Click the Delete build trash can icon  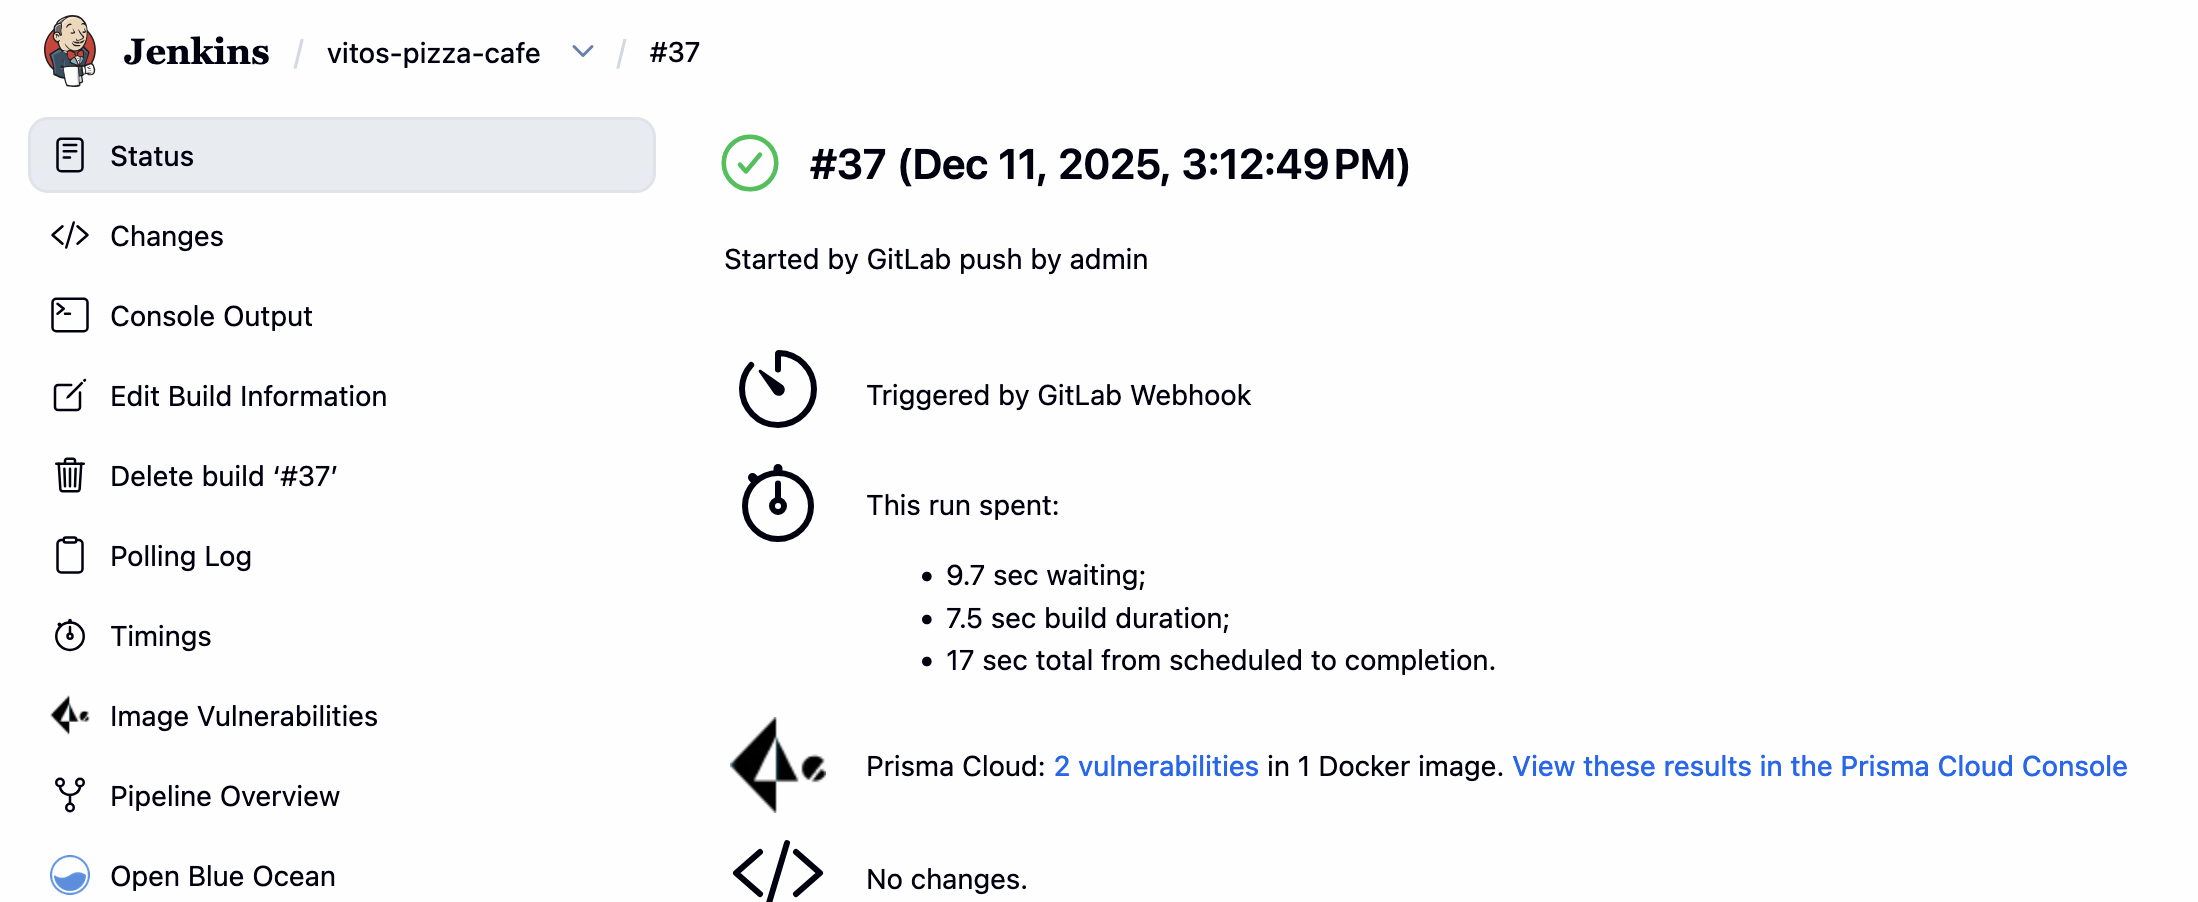coord(70,476)
